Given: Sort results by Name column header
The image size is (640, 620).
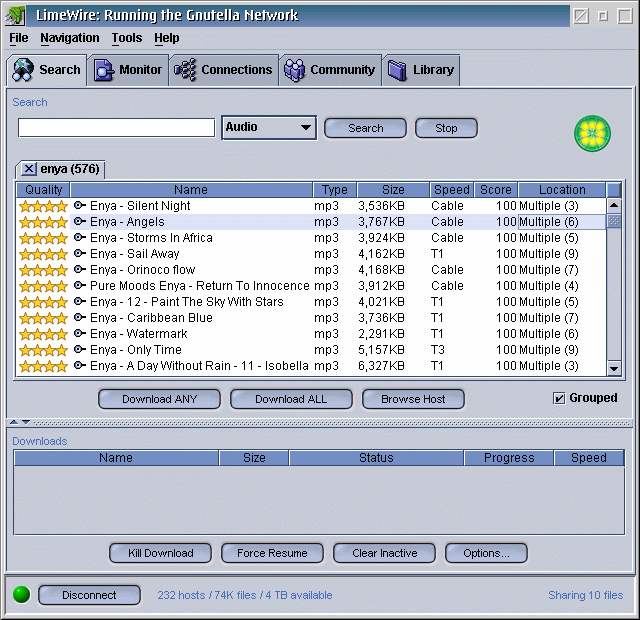Looking at the screenshot, I should 191,190.
